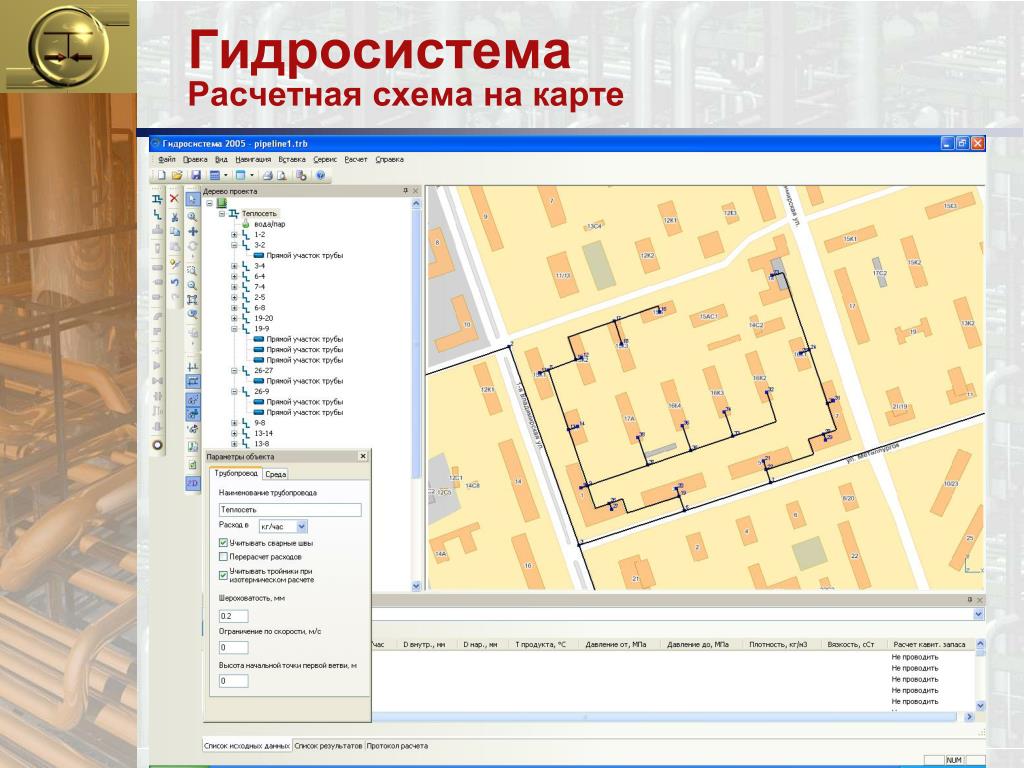
Task: Click the Ограничение по скорости field
Action: click(233, 647)
